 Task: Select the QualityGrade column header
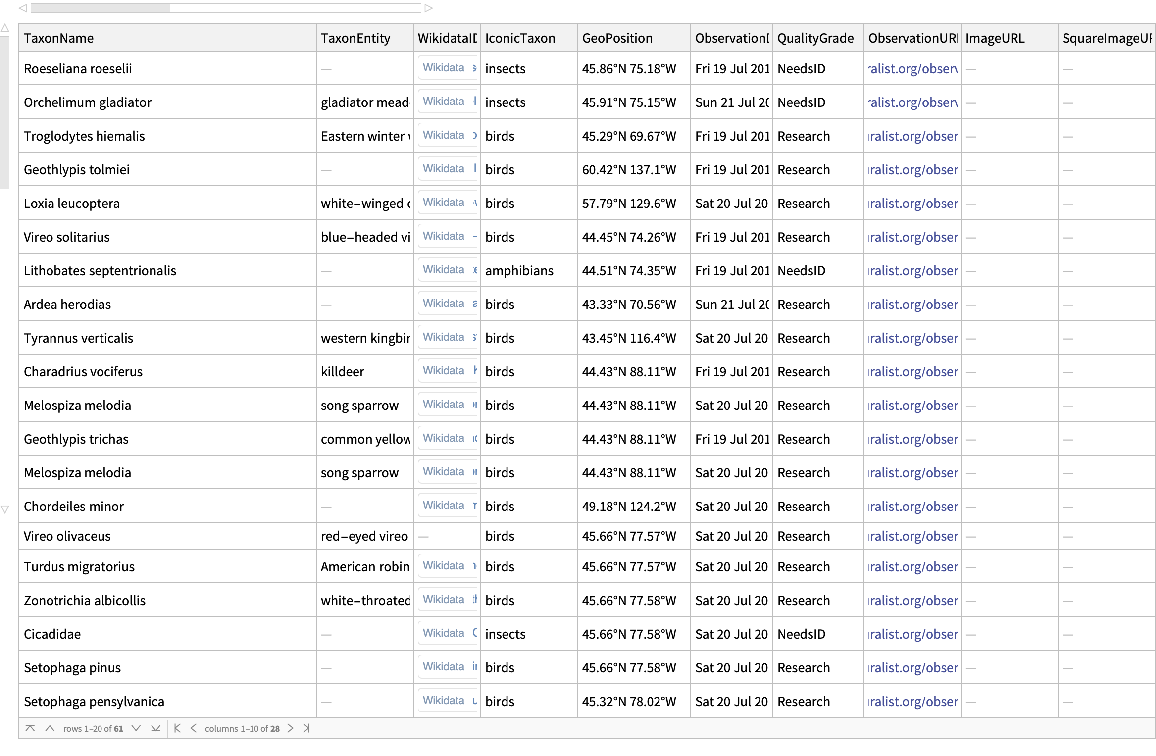point(815,38)
